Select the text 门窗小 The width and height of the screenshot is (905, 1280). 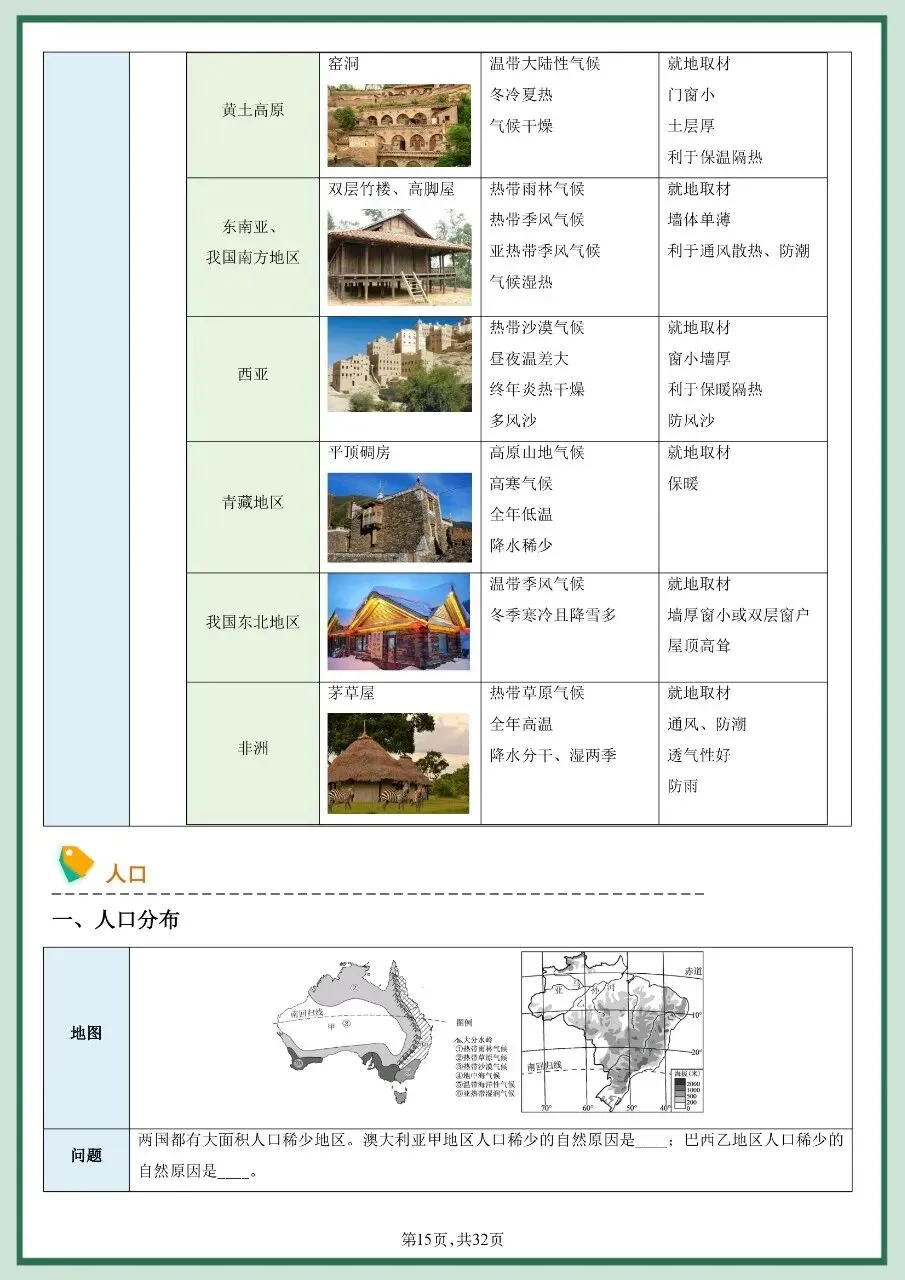coord(691,95)
